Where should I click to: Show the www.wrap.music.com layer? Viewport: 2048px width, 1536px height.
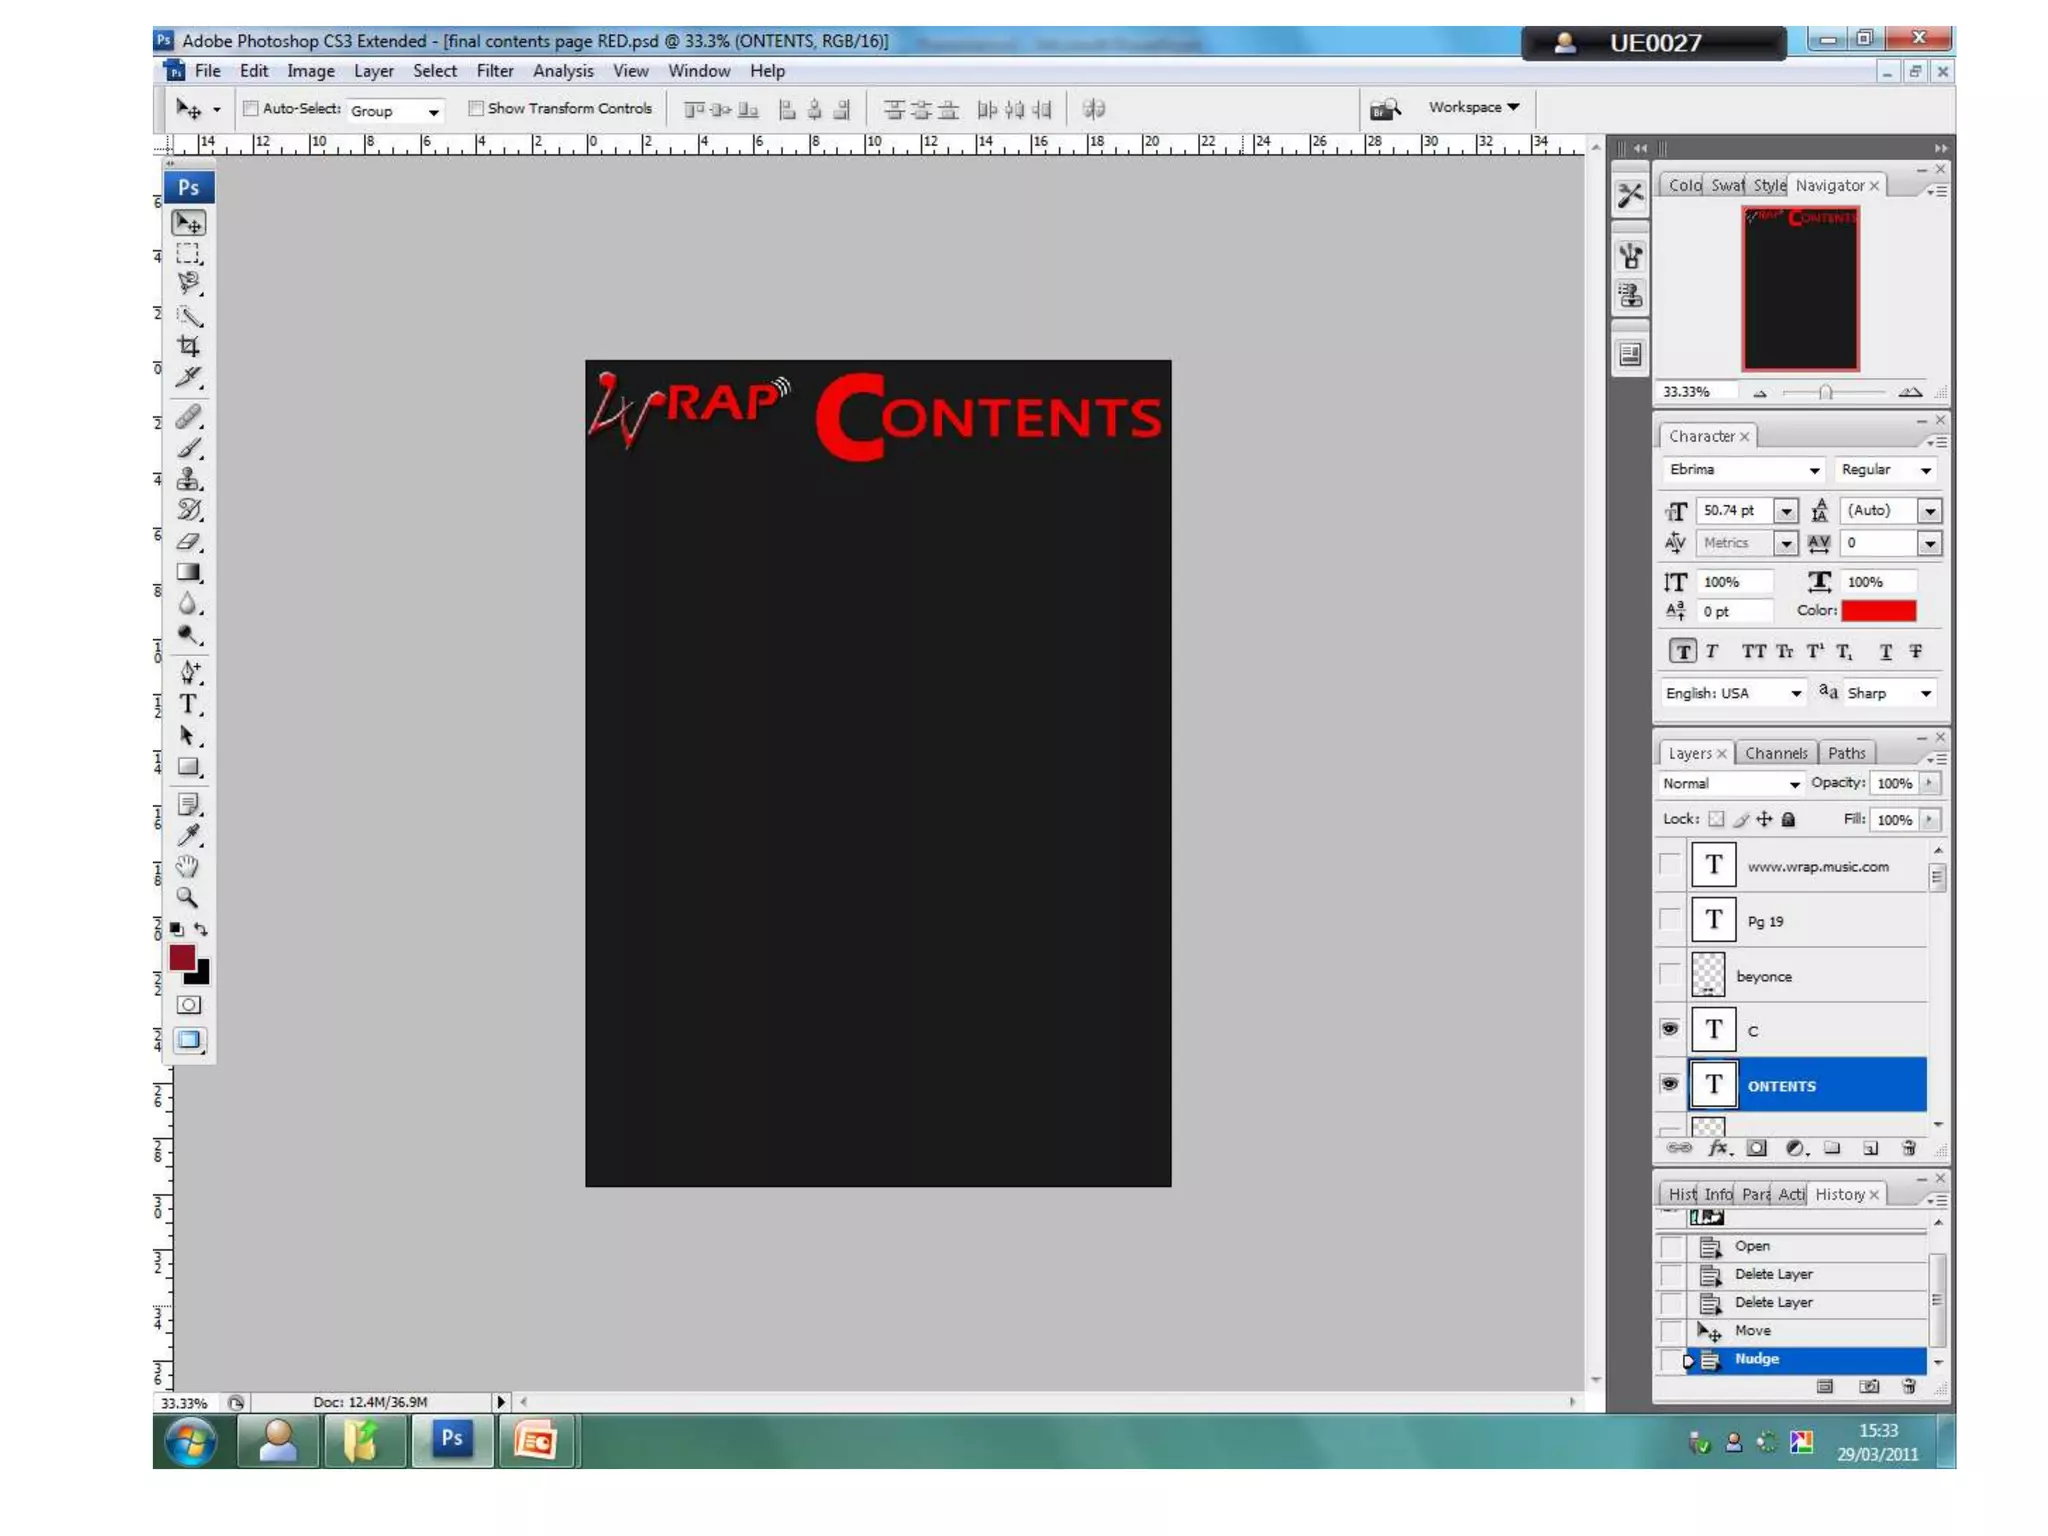(1669, 864)
